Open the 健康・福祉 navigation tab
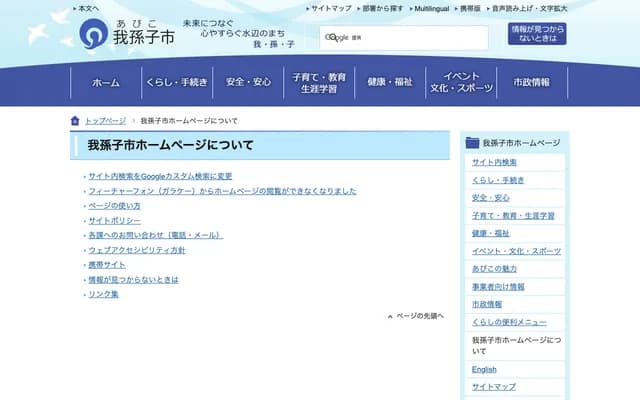640x400 pixels. [390, 83]
